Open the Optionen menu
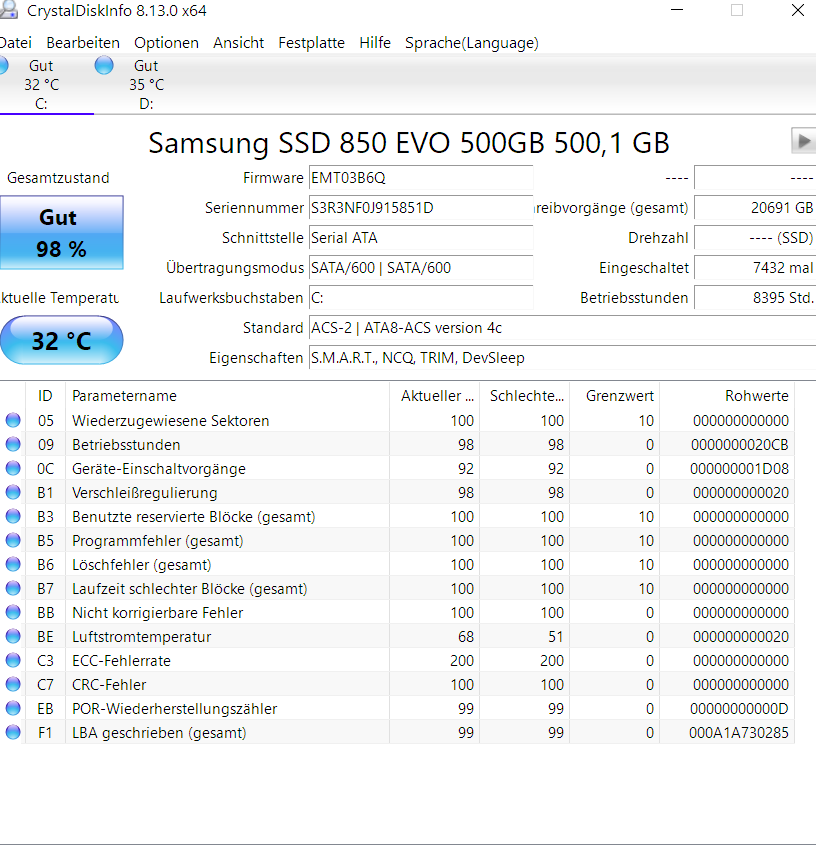Image resolution: width=816 pixels, height=855 pixels. [166, 43]
